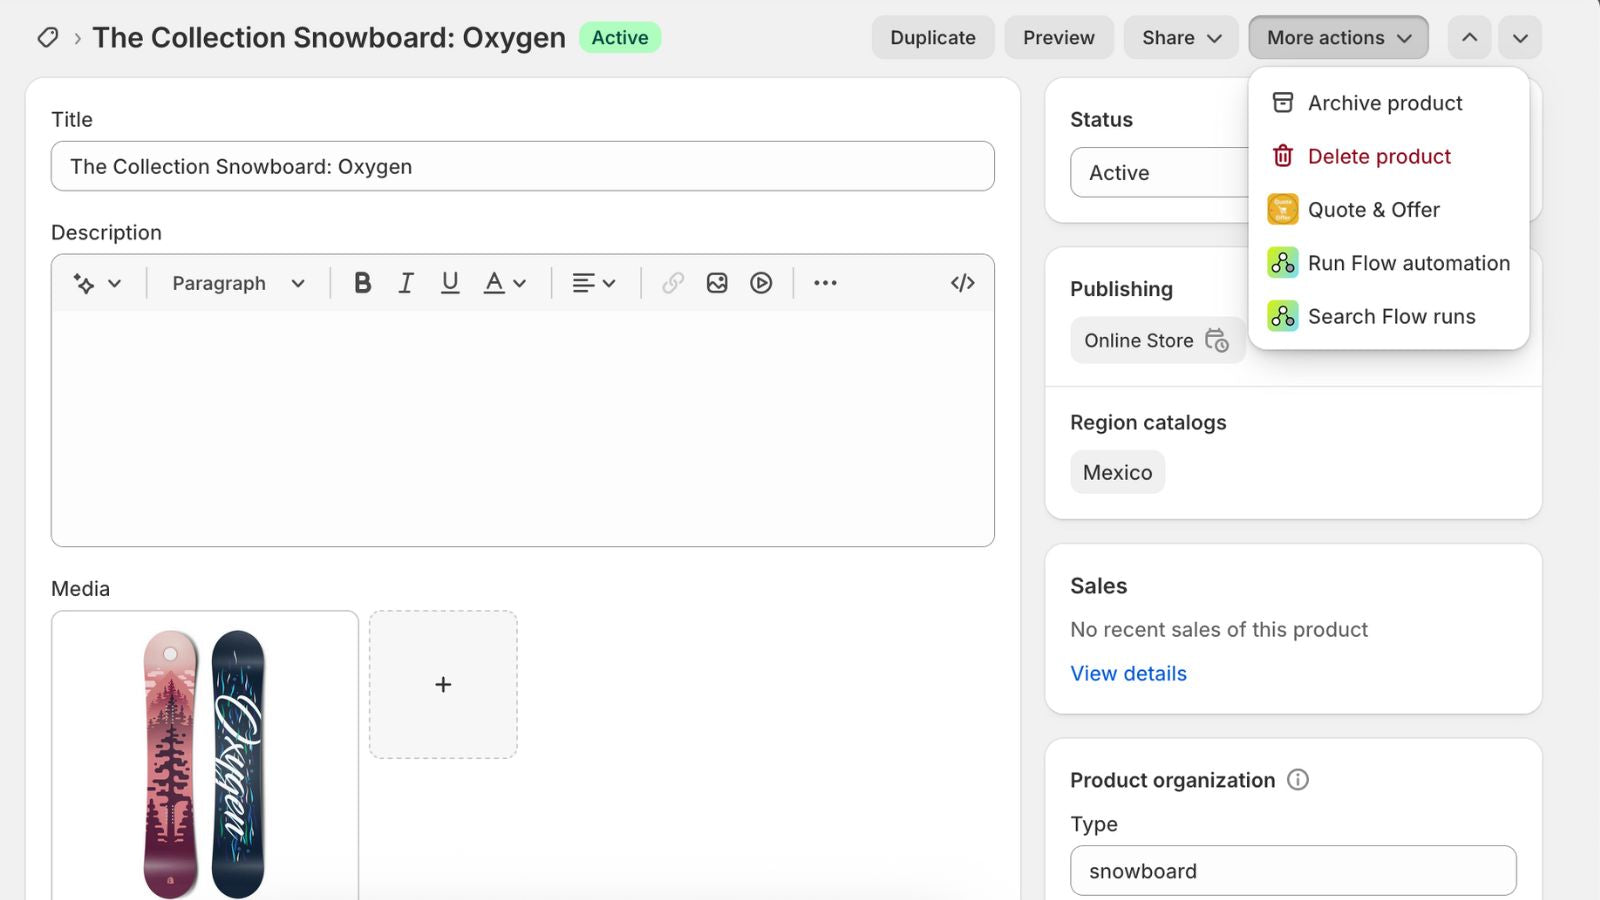This screenshot has height=900, width=1600.
Task: Open the Share dropdown
Action: pos(1181,38)
